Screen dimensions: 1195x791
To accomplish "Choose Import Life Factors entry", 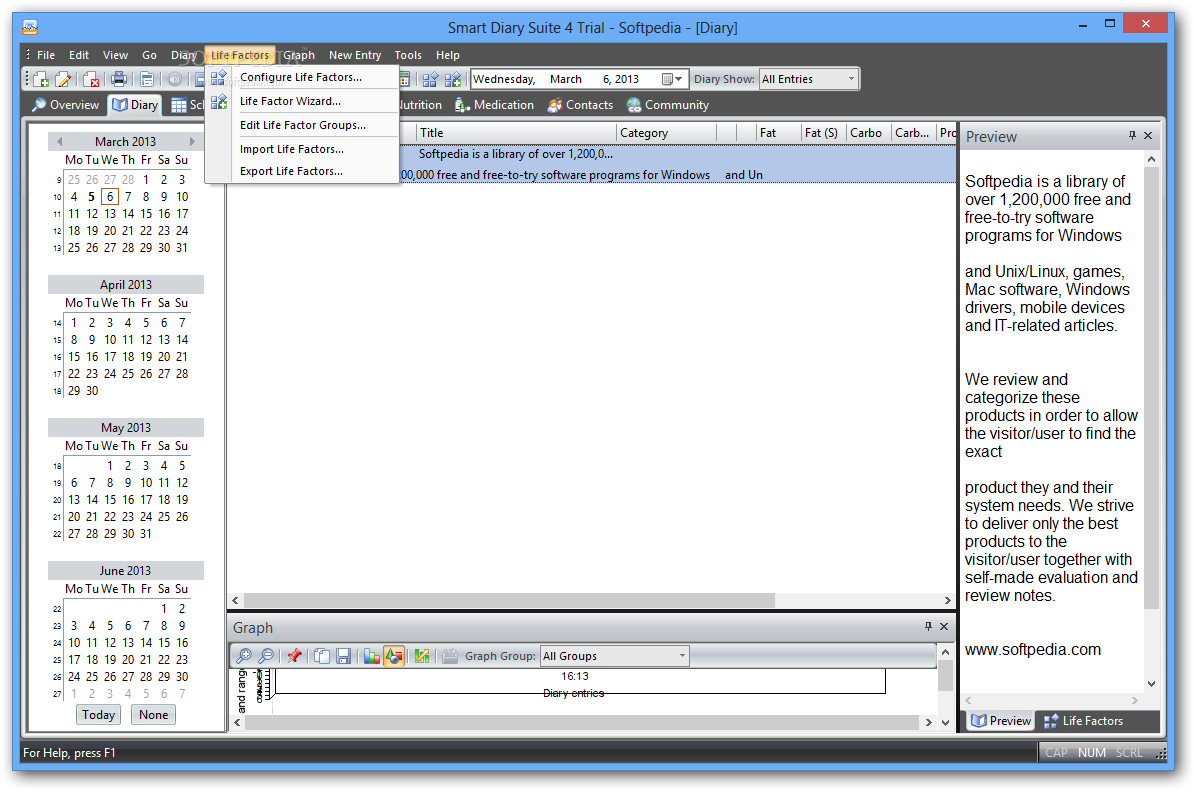I will pyautogui.click(x=303, y=149).
